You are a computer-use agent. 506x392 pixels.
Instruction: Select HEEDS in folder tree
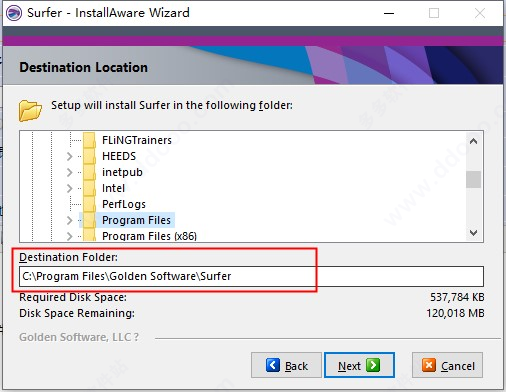(119, 156)
